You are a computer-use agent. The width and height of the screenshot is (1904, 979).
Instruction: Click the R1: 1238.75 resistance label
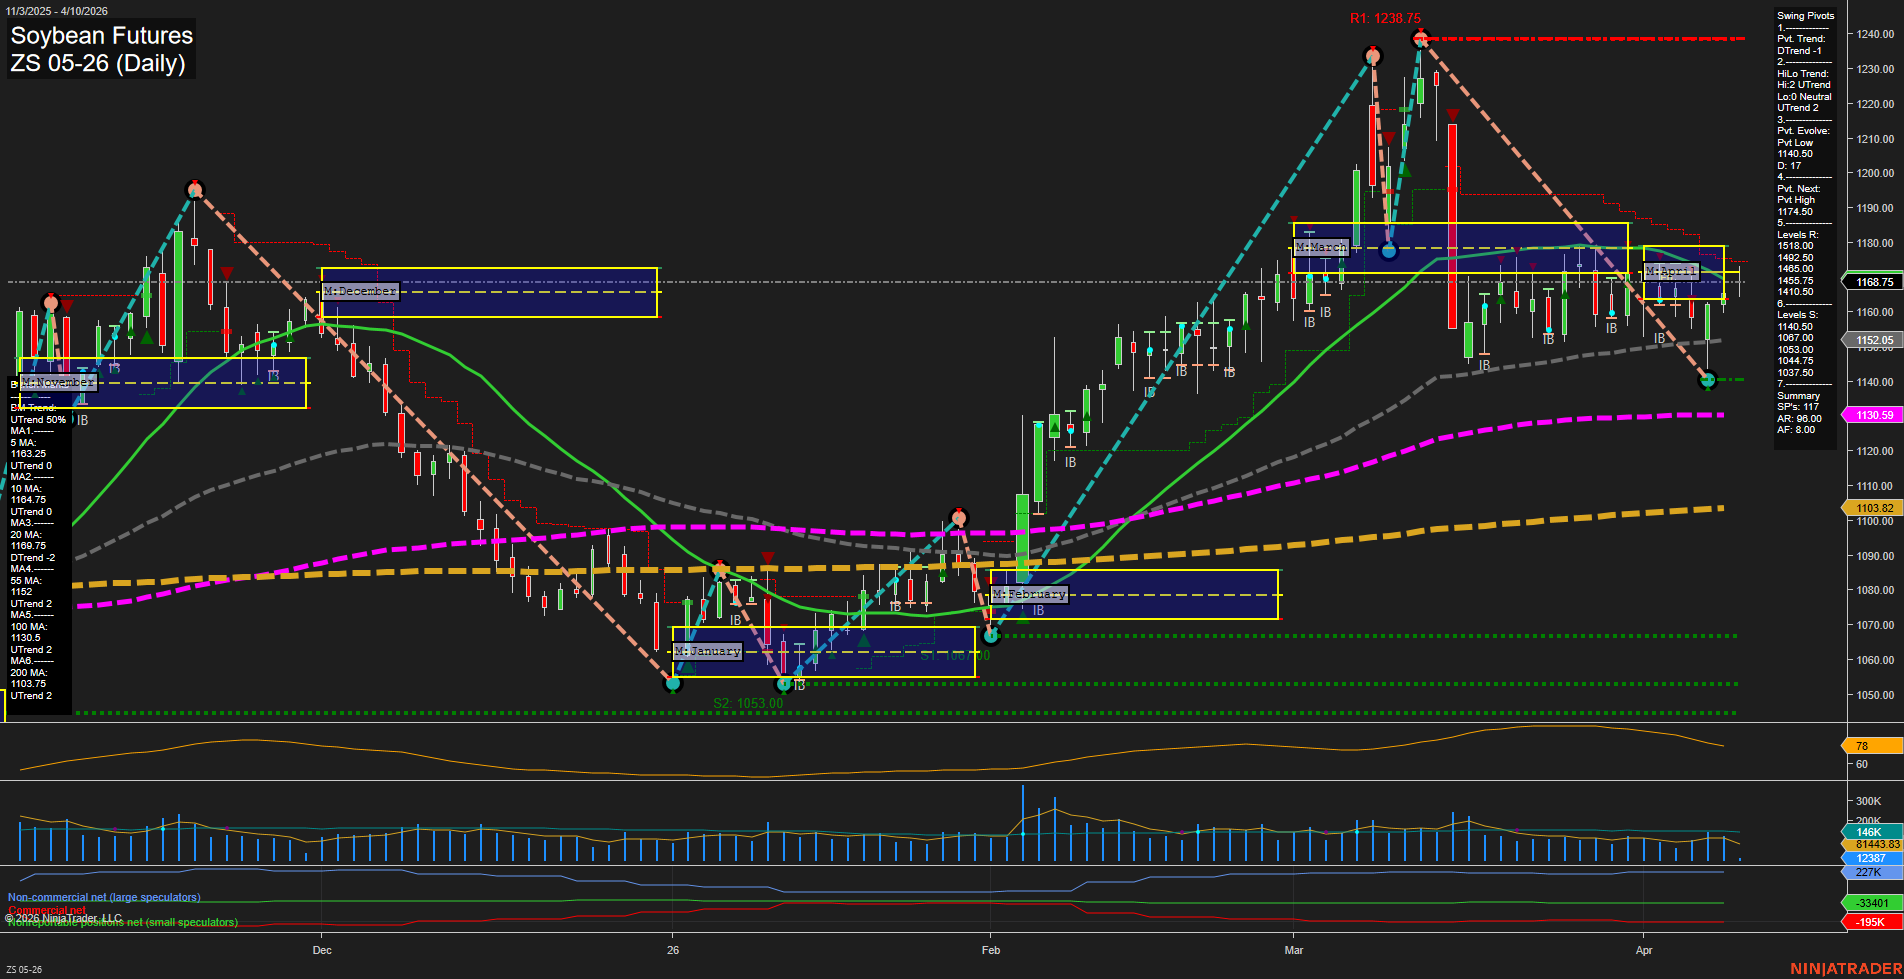(1387, 17)
